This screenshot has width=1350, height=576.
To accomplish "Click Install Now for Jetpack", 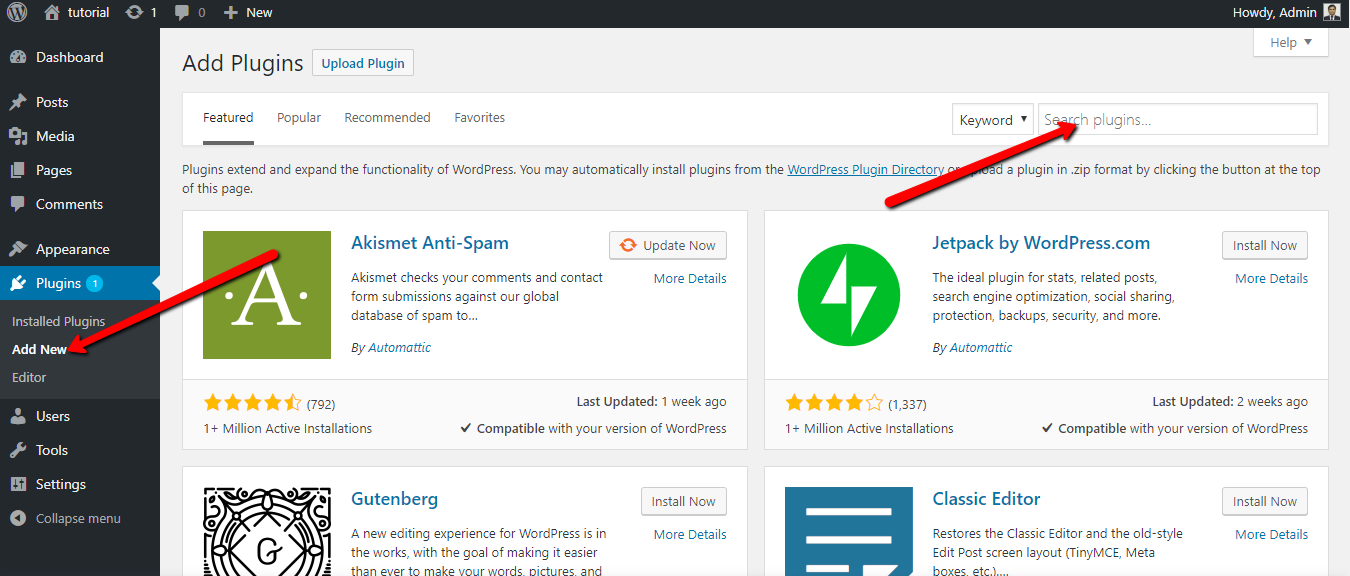I will [1264, 245].
